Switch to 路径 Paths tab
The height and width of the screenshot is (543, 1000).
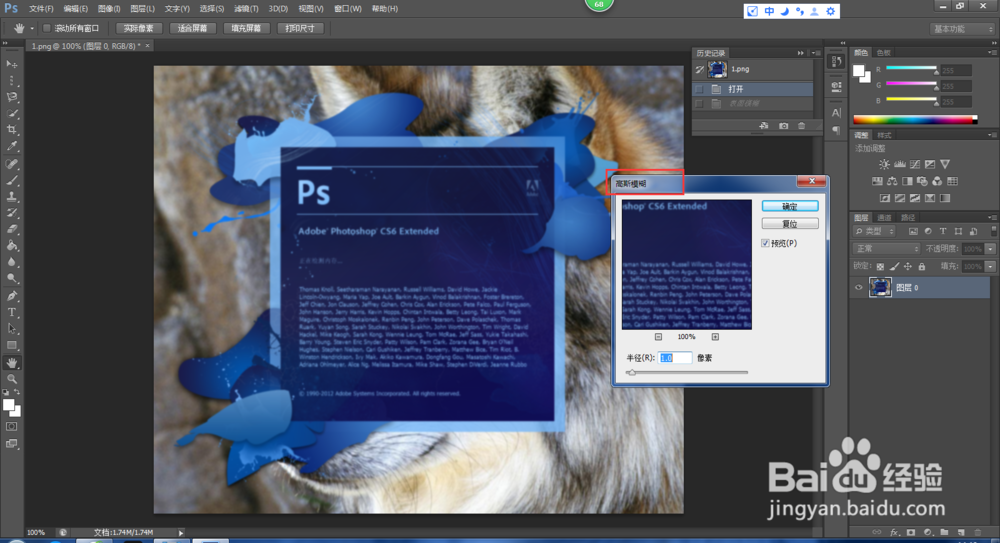pyautogui.click(x=908, y=218)
